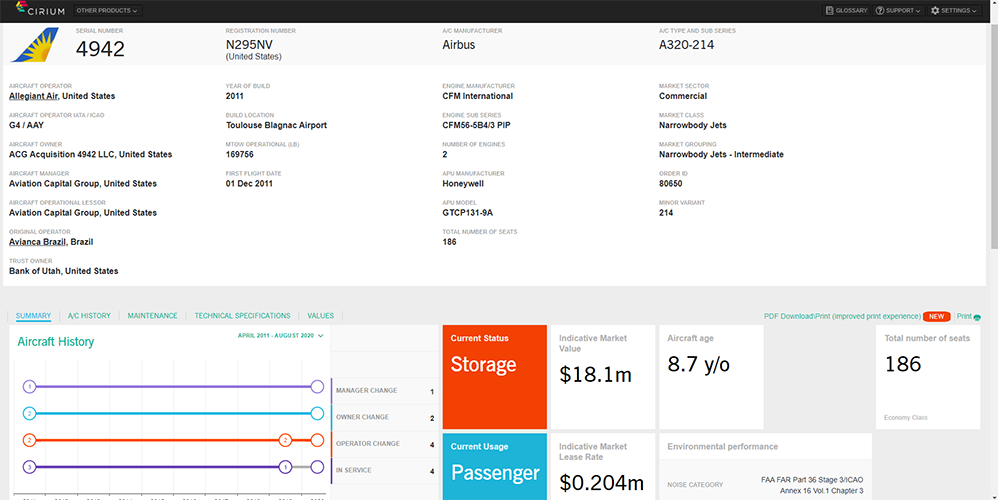Click market grouping Narrowbody Jets - Intermediate
This screenshot has width=998, height=500.
point(721,155)
